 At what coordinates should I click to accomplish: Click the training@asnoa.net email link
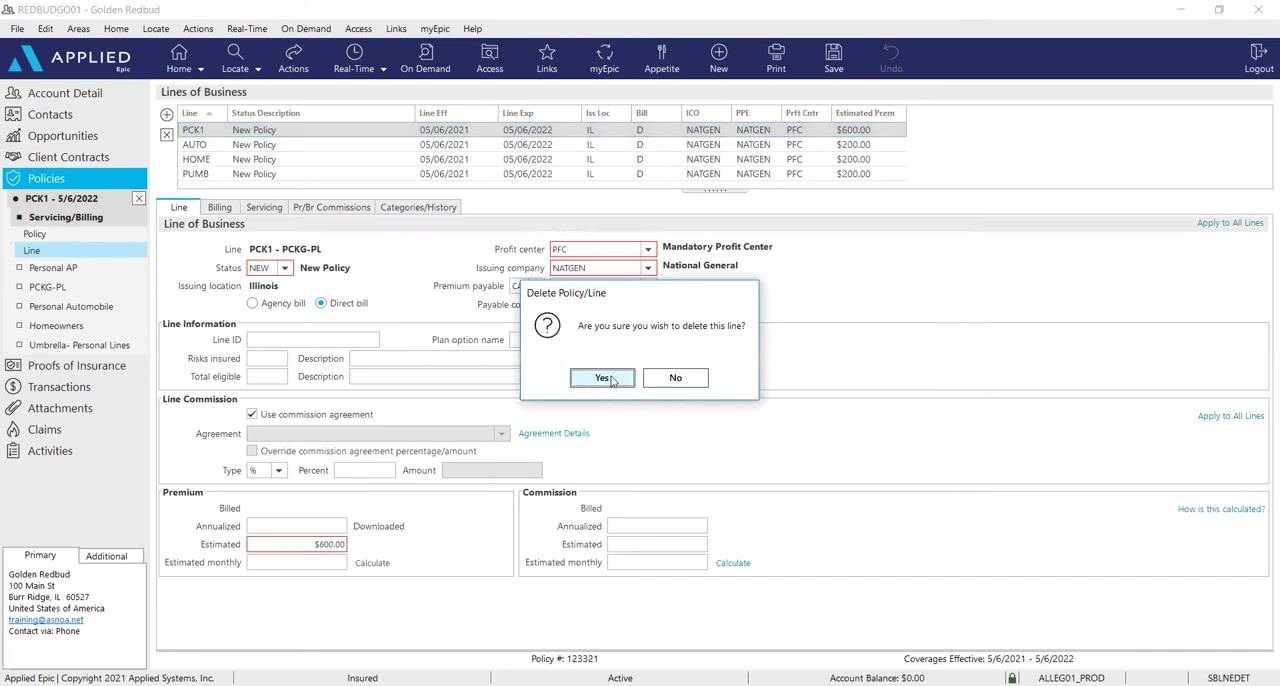[46, 620]
